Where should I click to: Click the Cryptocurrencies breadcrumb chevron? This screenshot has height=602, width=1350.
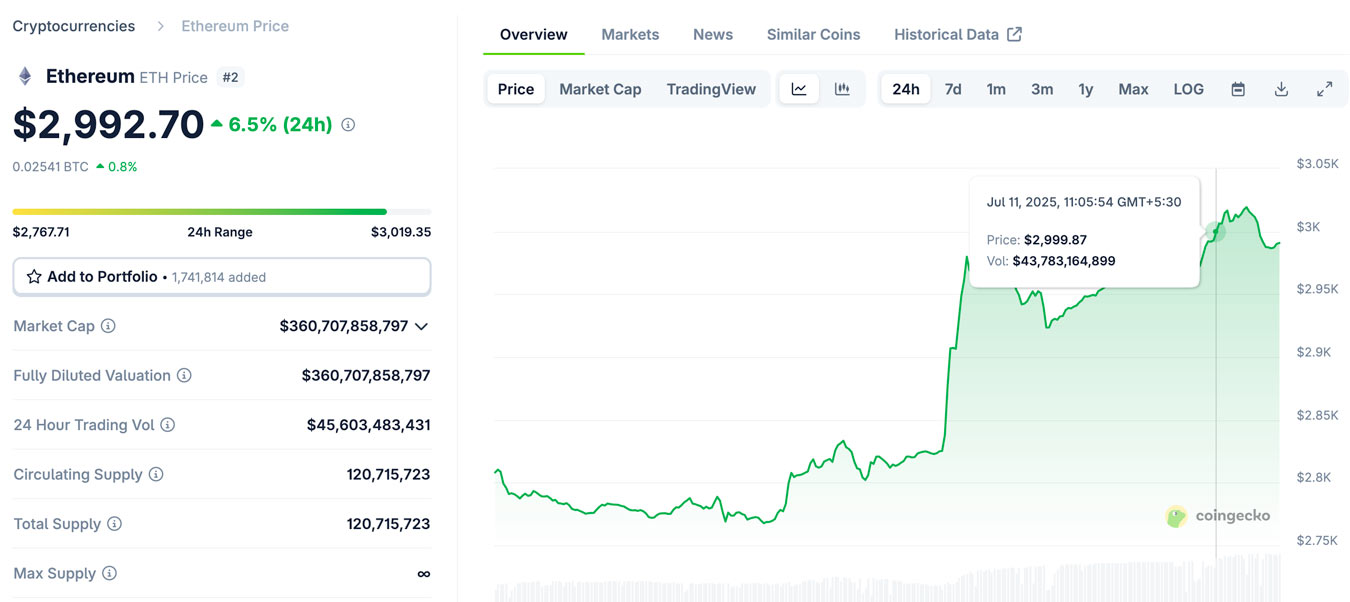pos(159,26)
